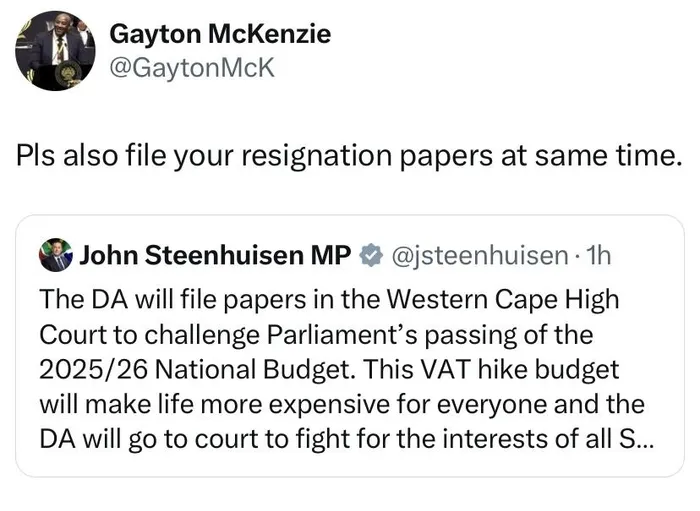
Task: Visit the @GaytonMcK handle link
Action: [x=192, y=68]
